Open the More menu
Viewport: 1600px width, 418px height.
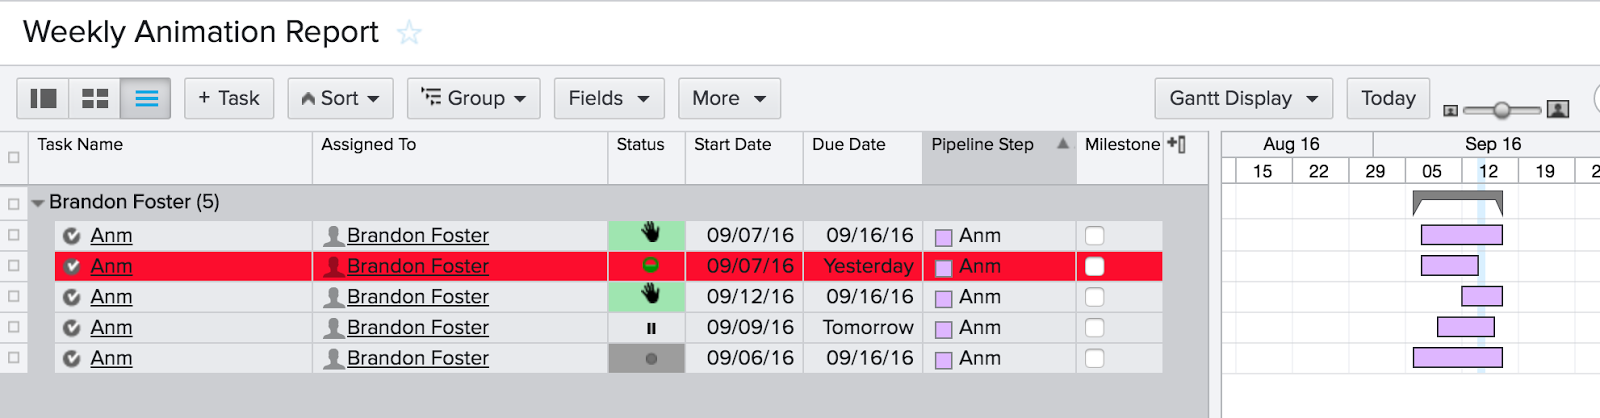pyautogui.click(x=729, y=98)
